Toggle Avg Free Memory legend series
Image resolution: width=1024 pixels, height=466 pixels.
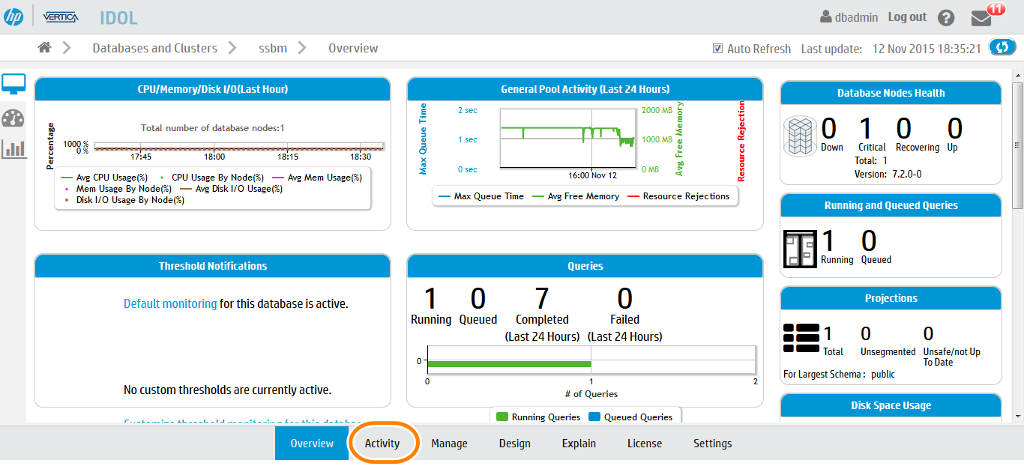pos(575,196)
